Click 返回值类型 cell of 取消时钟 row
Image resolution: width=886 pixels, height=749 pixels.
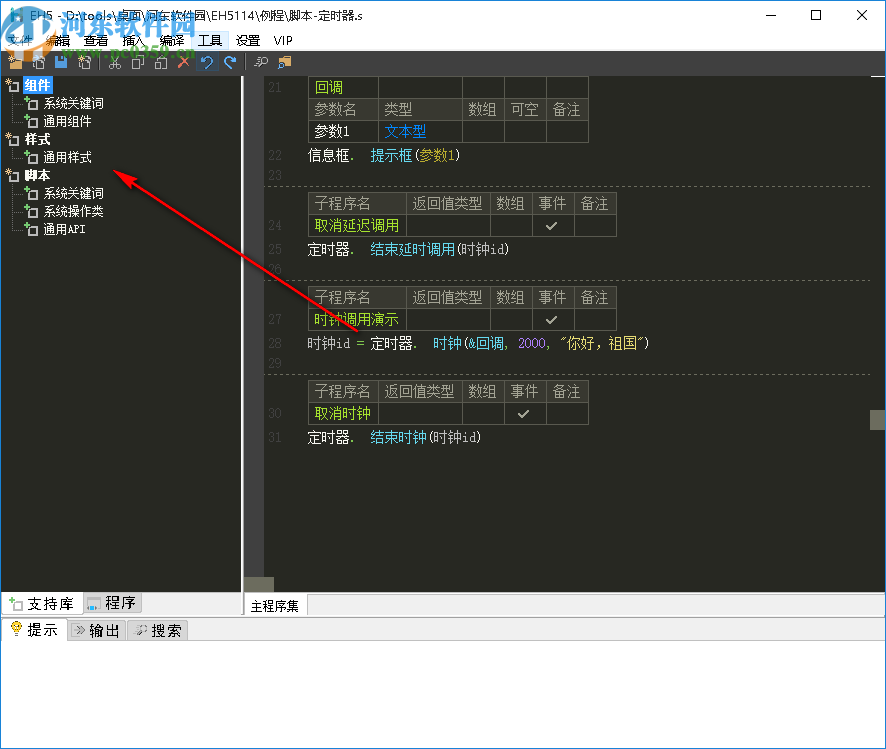click(x=420, y=414)
